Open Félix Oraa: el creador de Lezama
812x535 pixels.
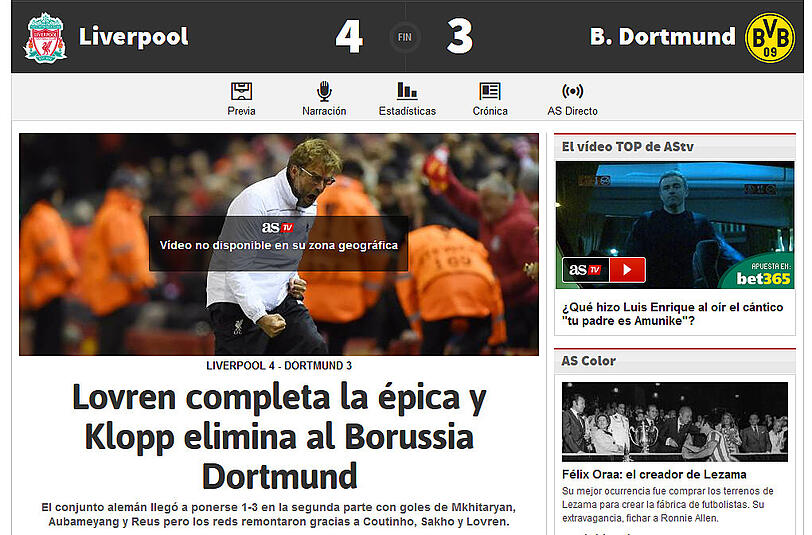tap(654, 474)
